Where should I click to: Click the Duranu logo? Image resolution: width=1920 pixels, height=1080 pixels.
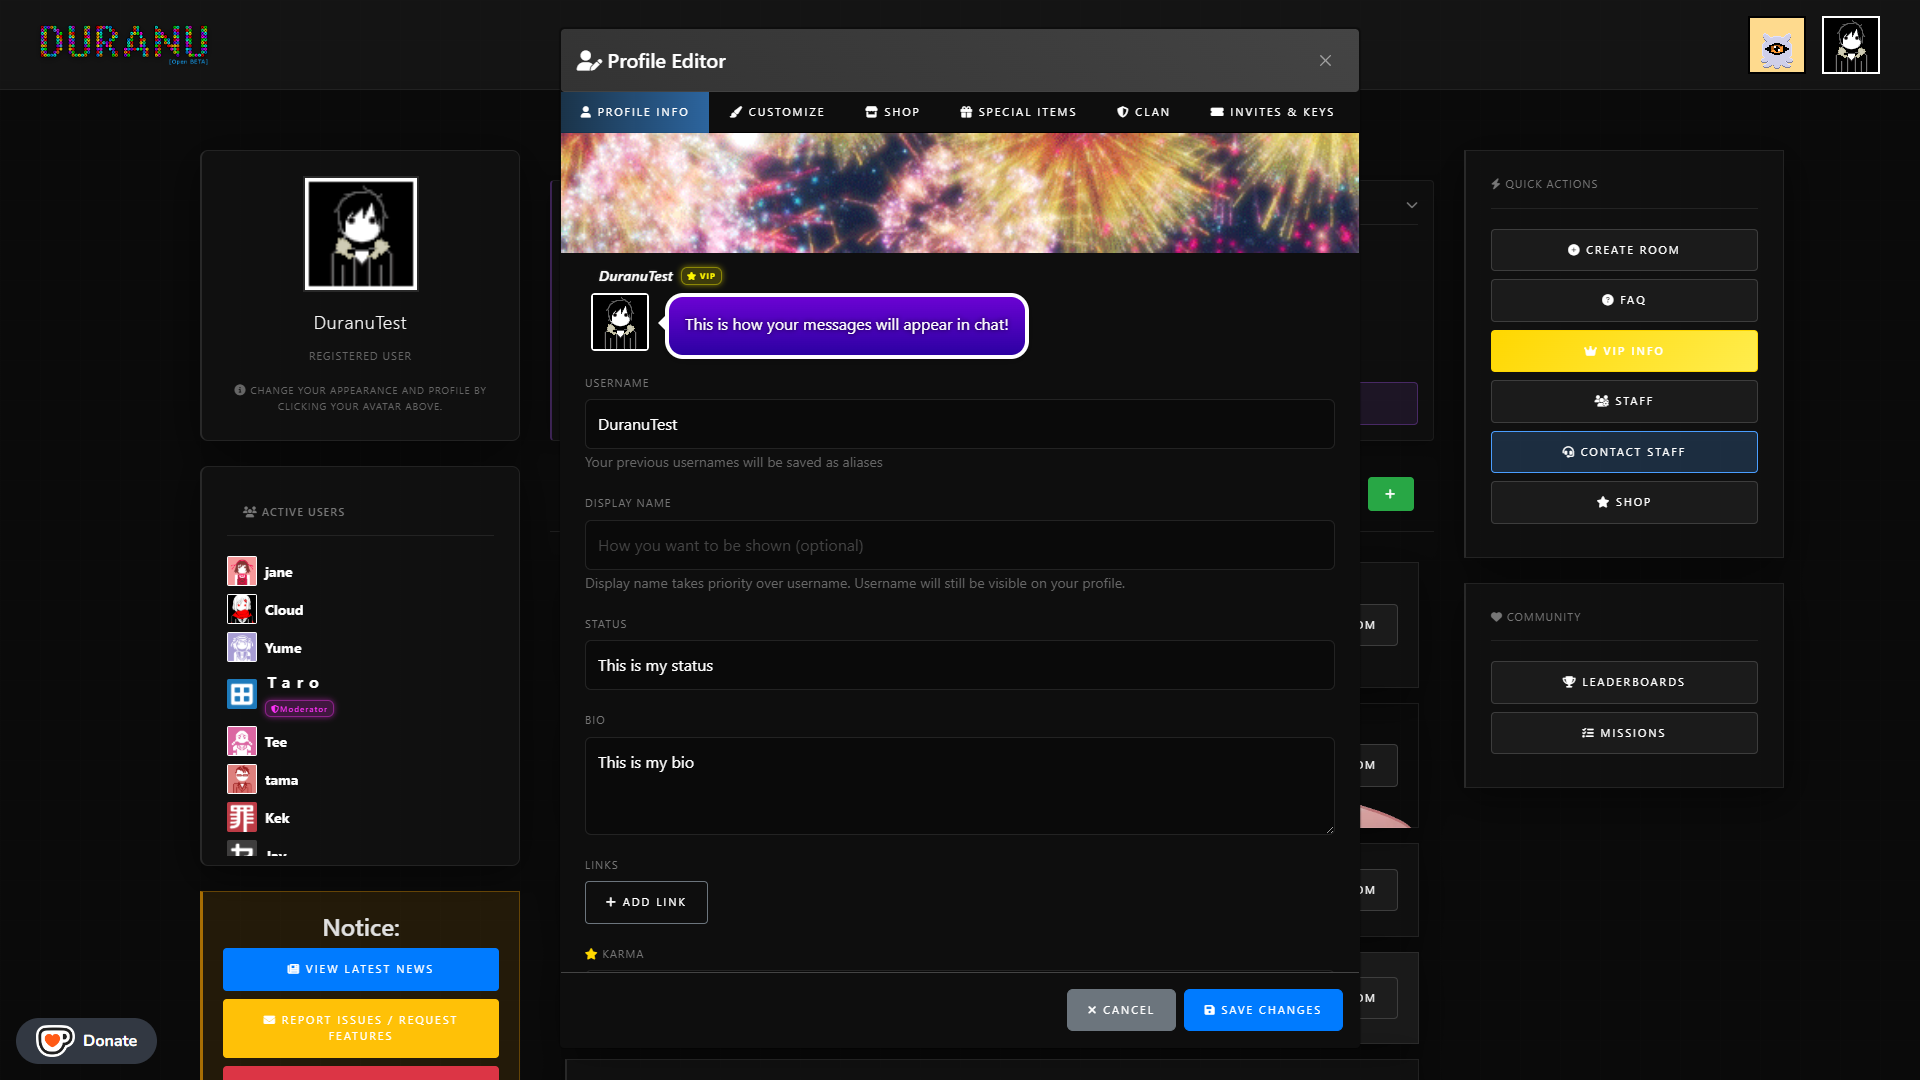click(124, 43)
